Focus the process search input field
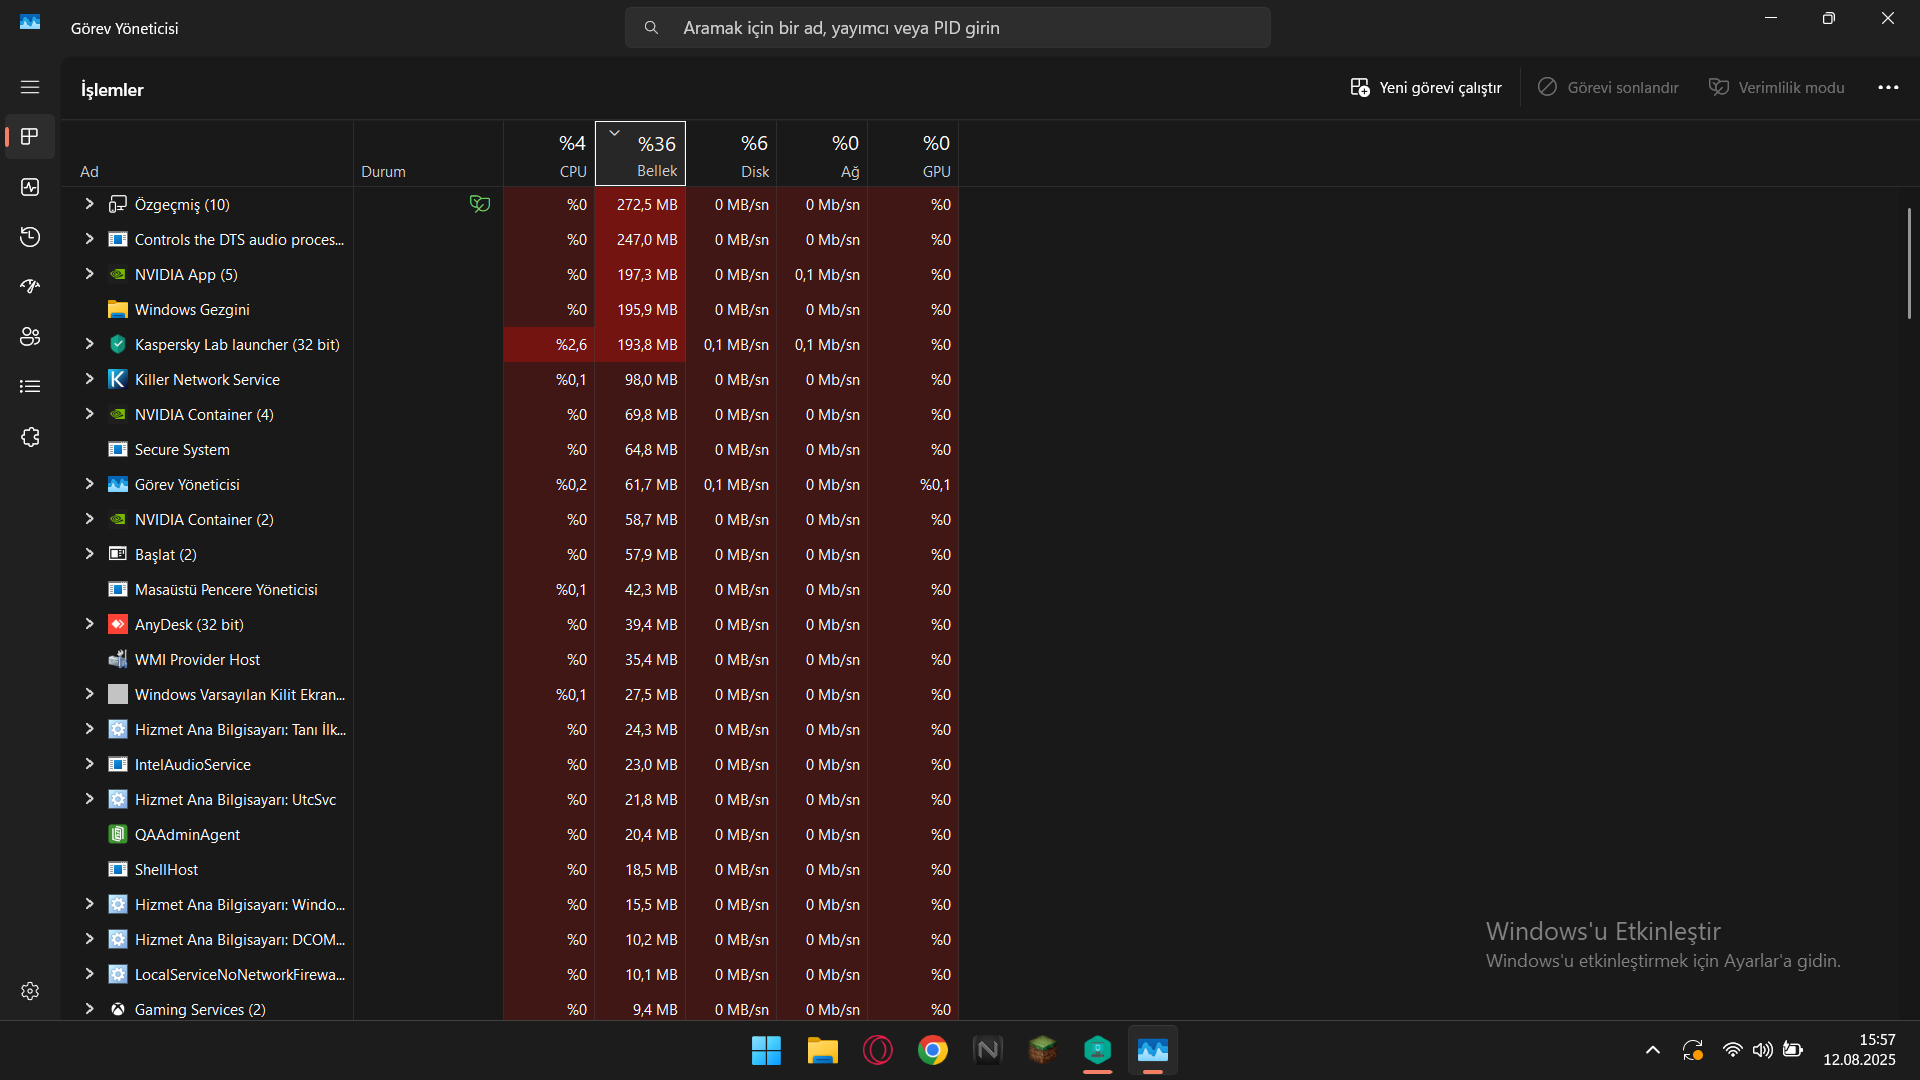This screenshot has width=1920, height=1080. (x=948, y=28)
